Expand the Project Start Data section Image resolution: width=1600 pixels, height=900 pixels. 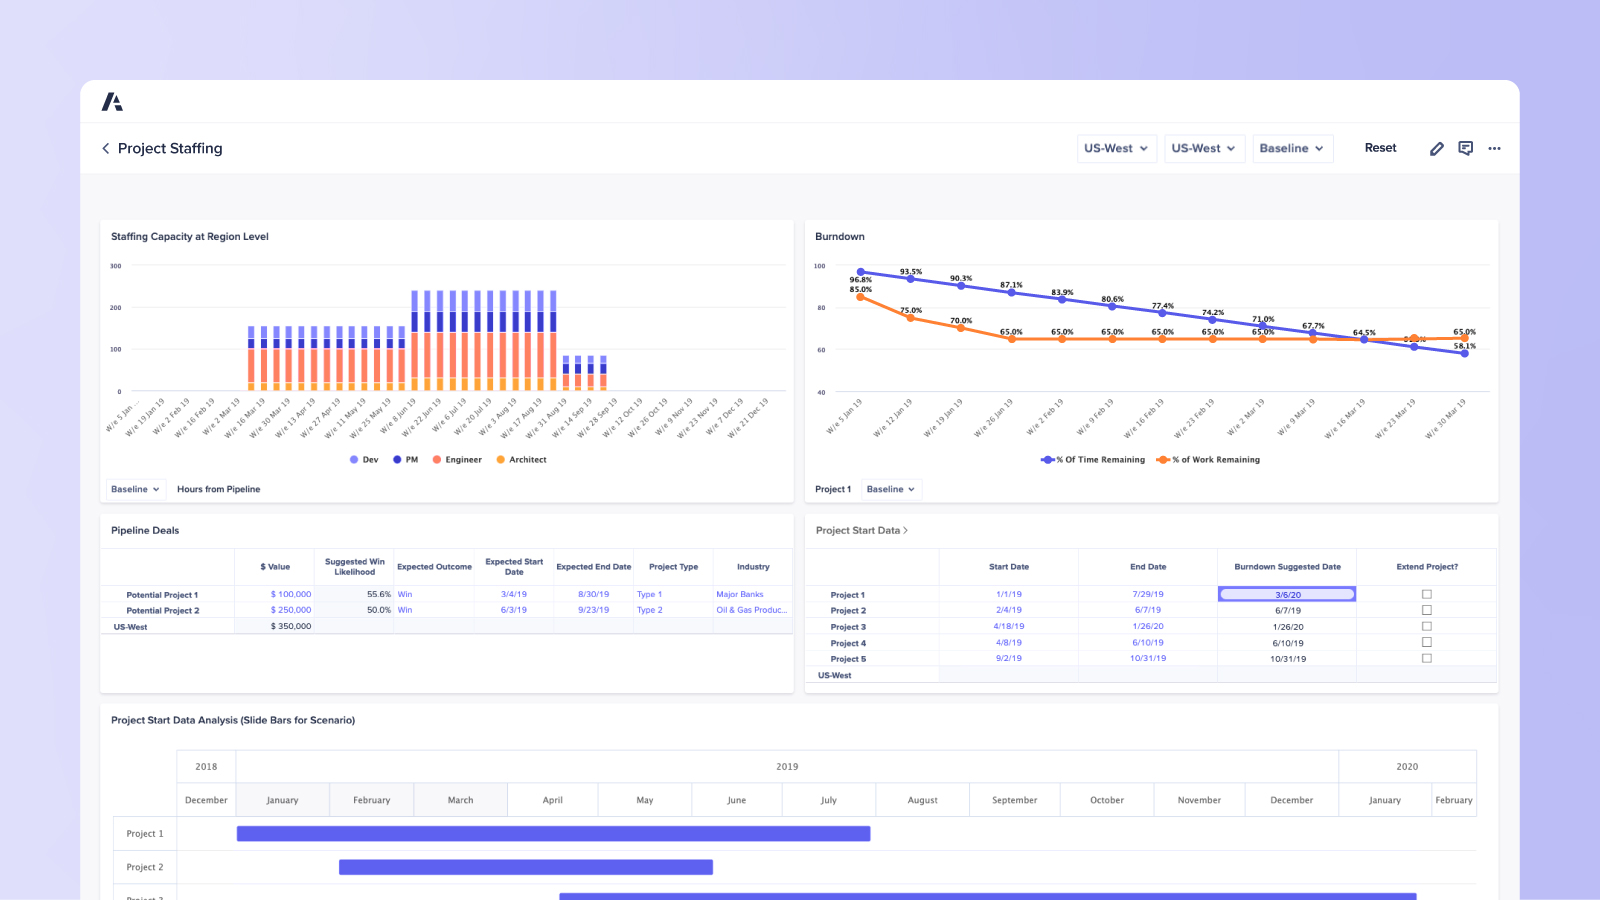pos(905,530)
